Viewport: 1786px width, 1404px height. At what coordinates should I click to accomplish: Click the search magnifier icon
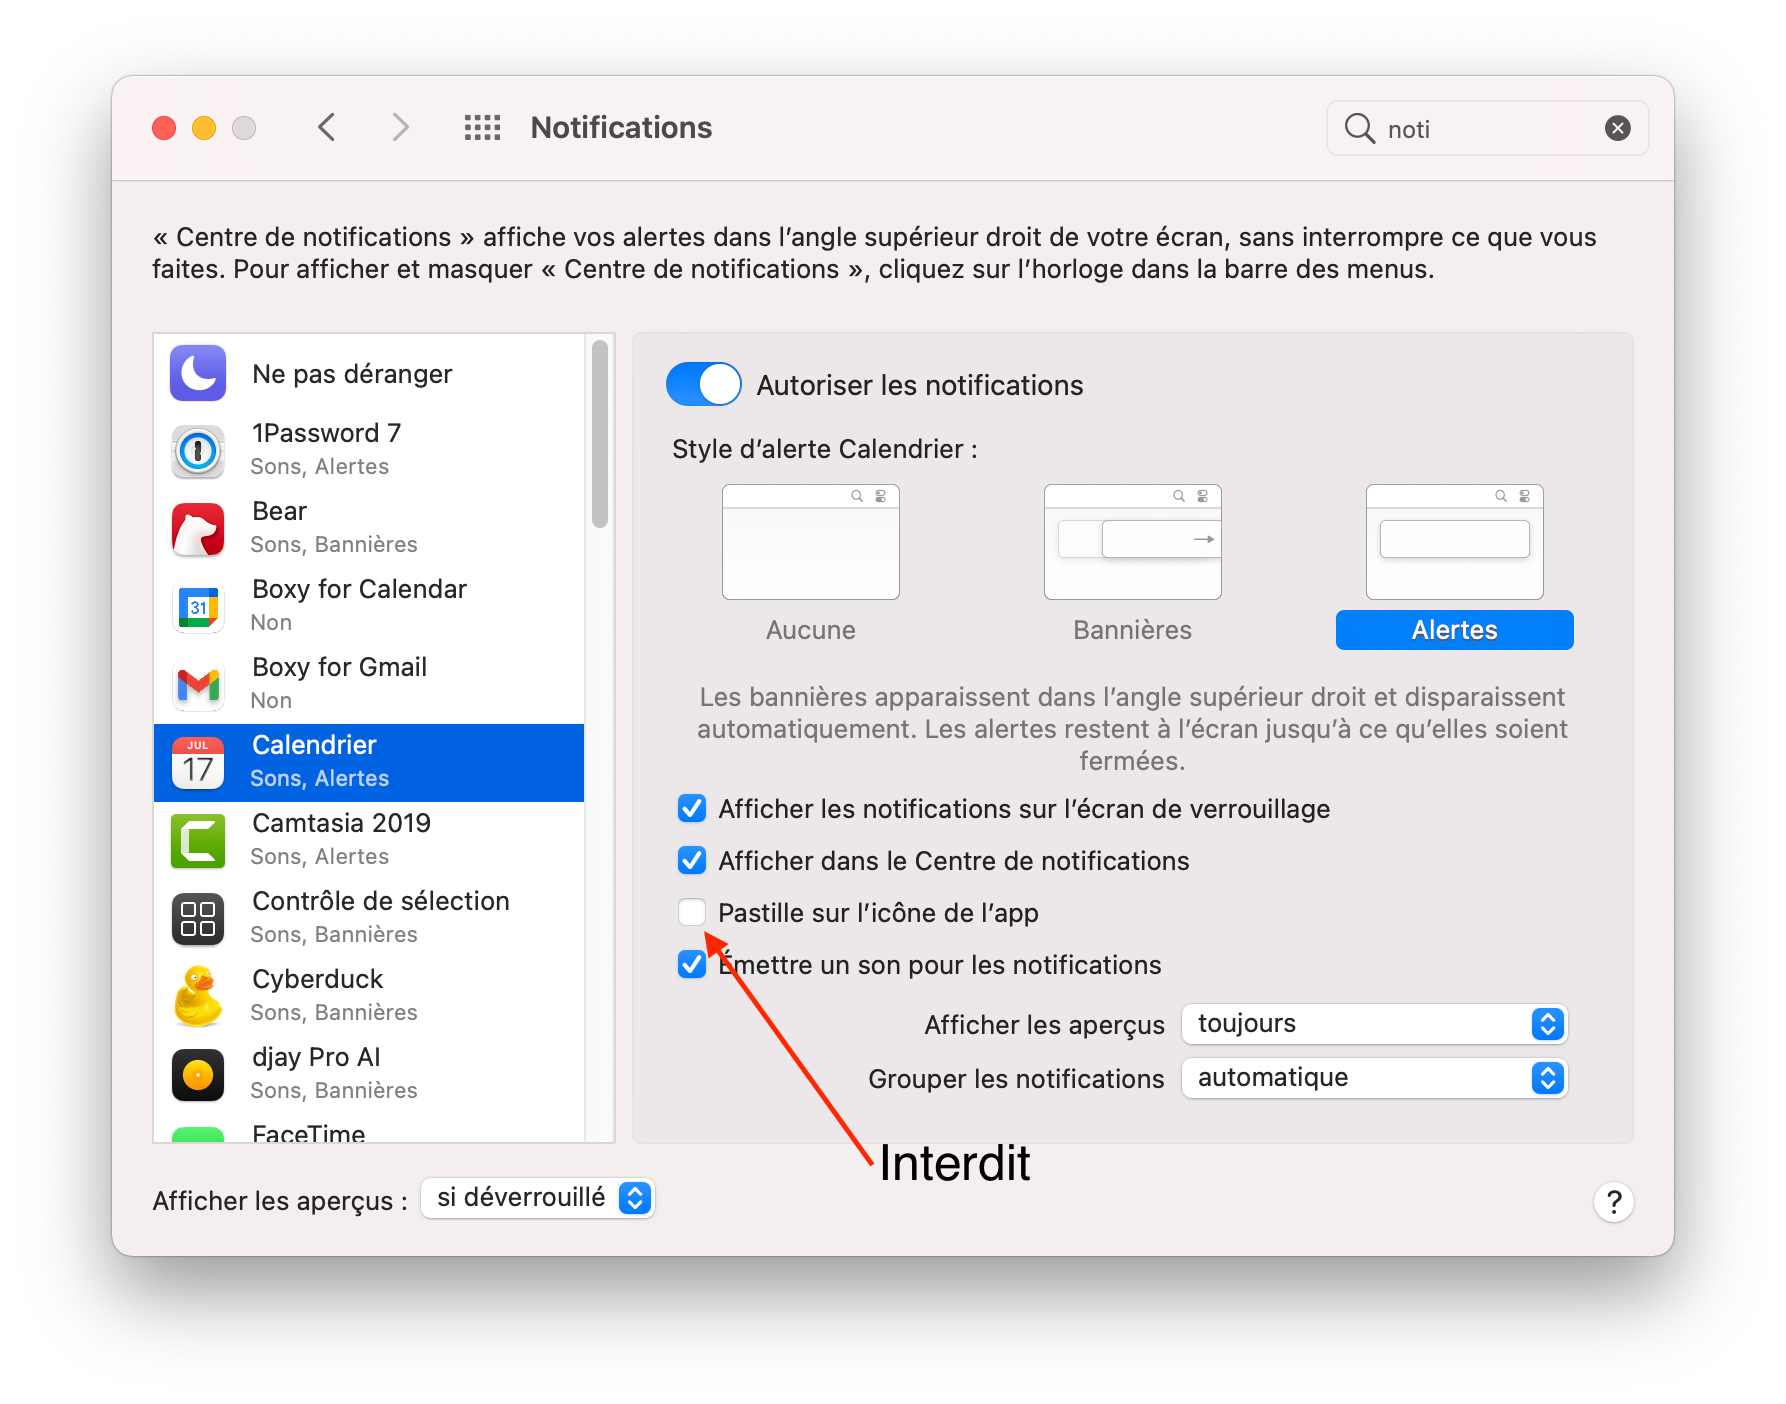[1359, 128]
